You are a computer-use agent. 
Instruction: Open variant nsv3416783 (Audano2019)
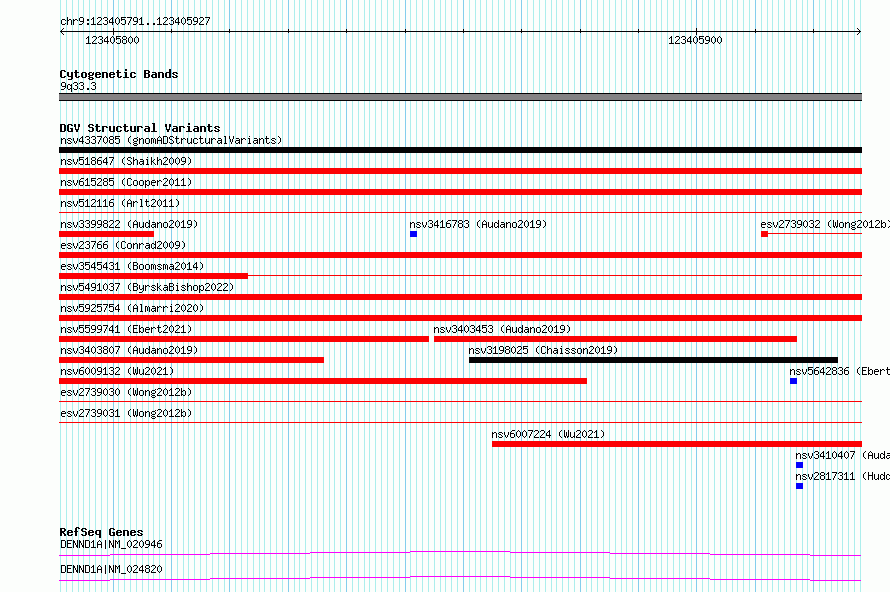(478, 224)
